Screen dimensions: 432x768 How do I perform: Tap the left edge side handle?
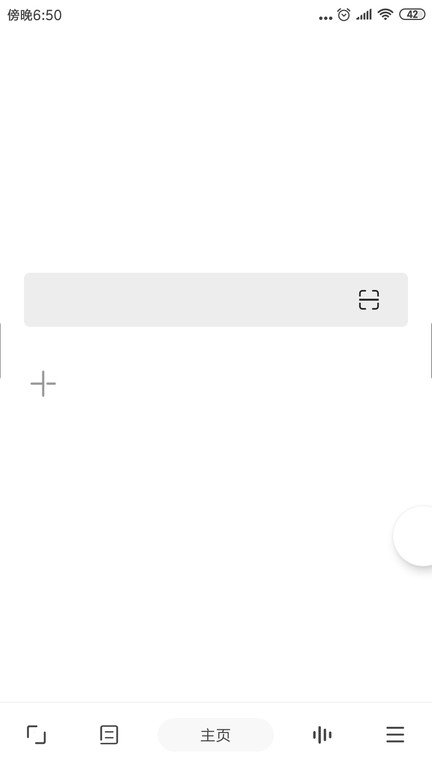tap(1, 351)
